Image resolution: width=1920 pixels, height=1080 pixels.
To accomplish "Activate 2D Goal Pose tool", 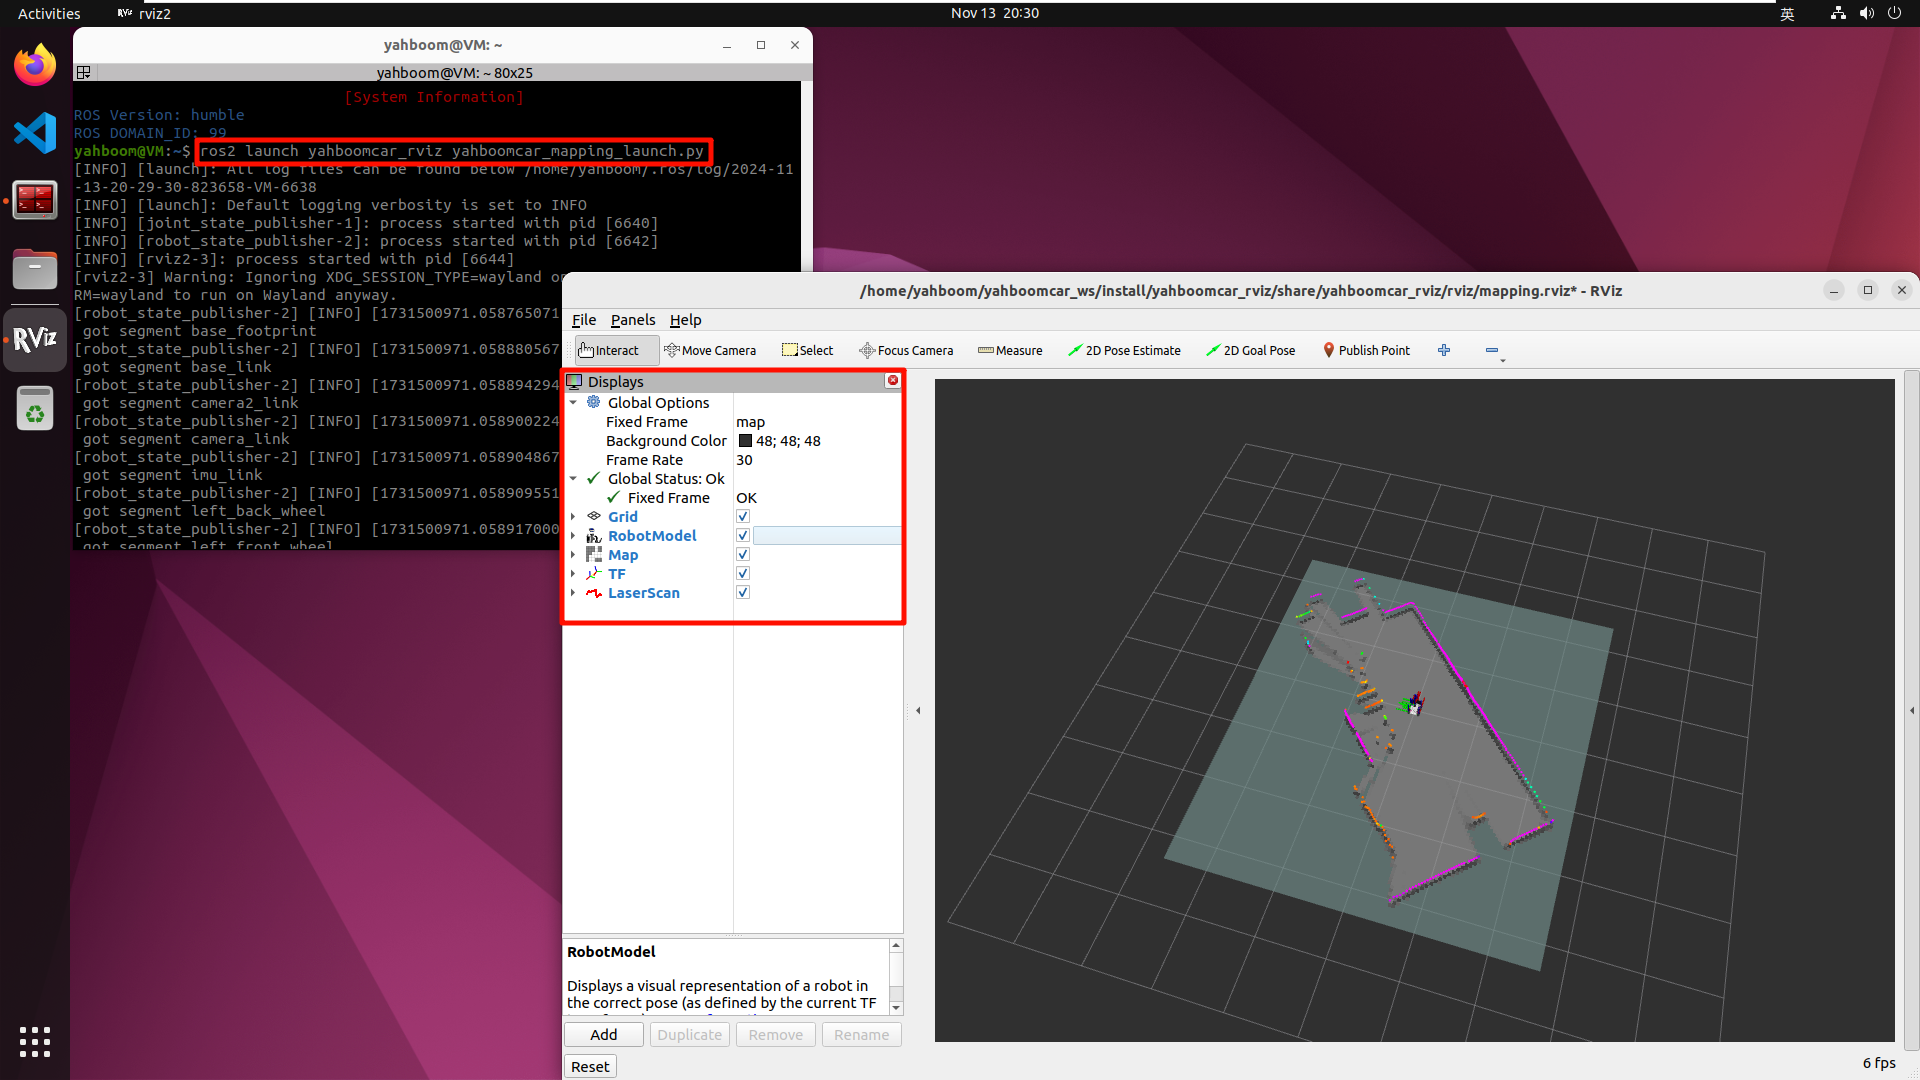I will [1250, 350].
